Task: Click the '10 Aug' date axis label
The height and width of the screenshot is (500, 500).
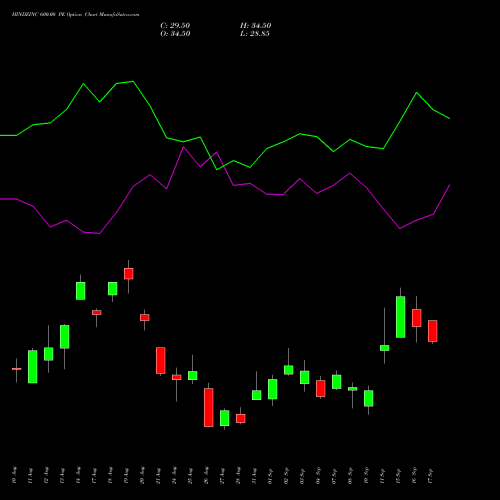Action: click(x=14, y=476)
